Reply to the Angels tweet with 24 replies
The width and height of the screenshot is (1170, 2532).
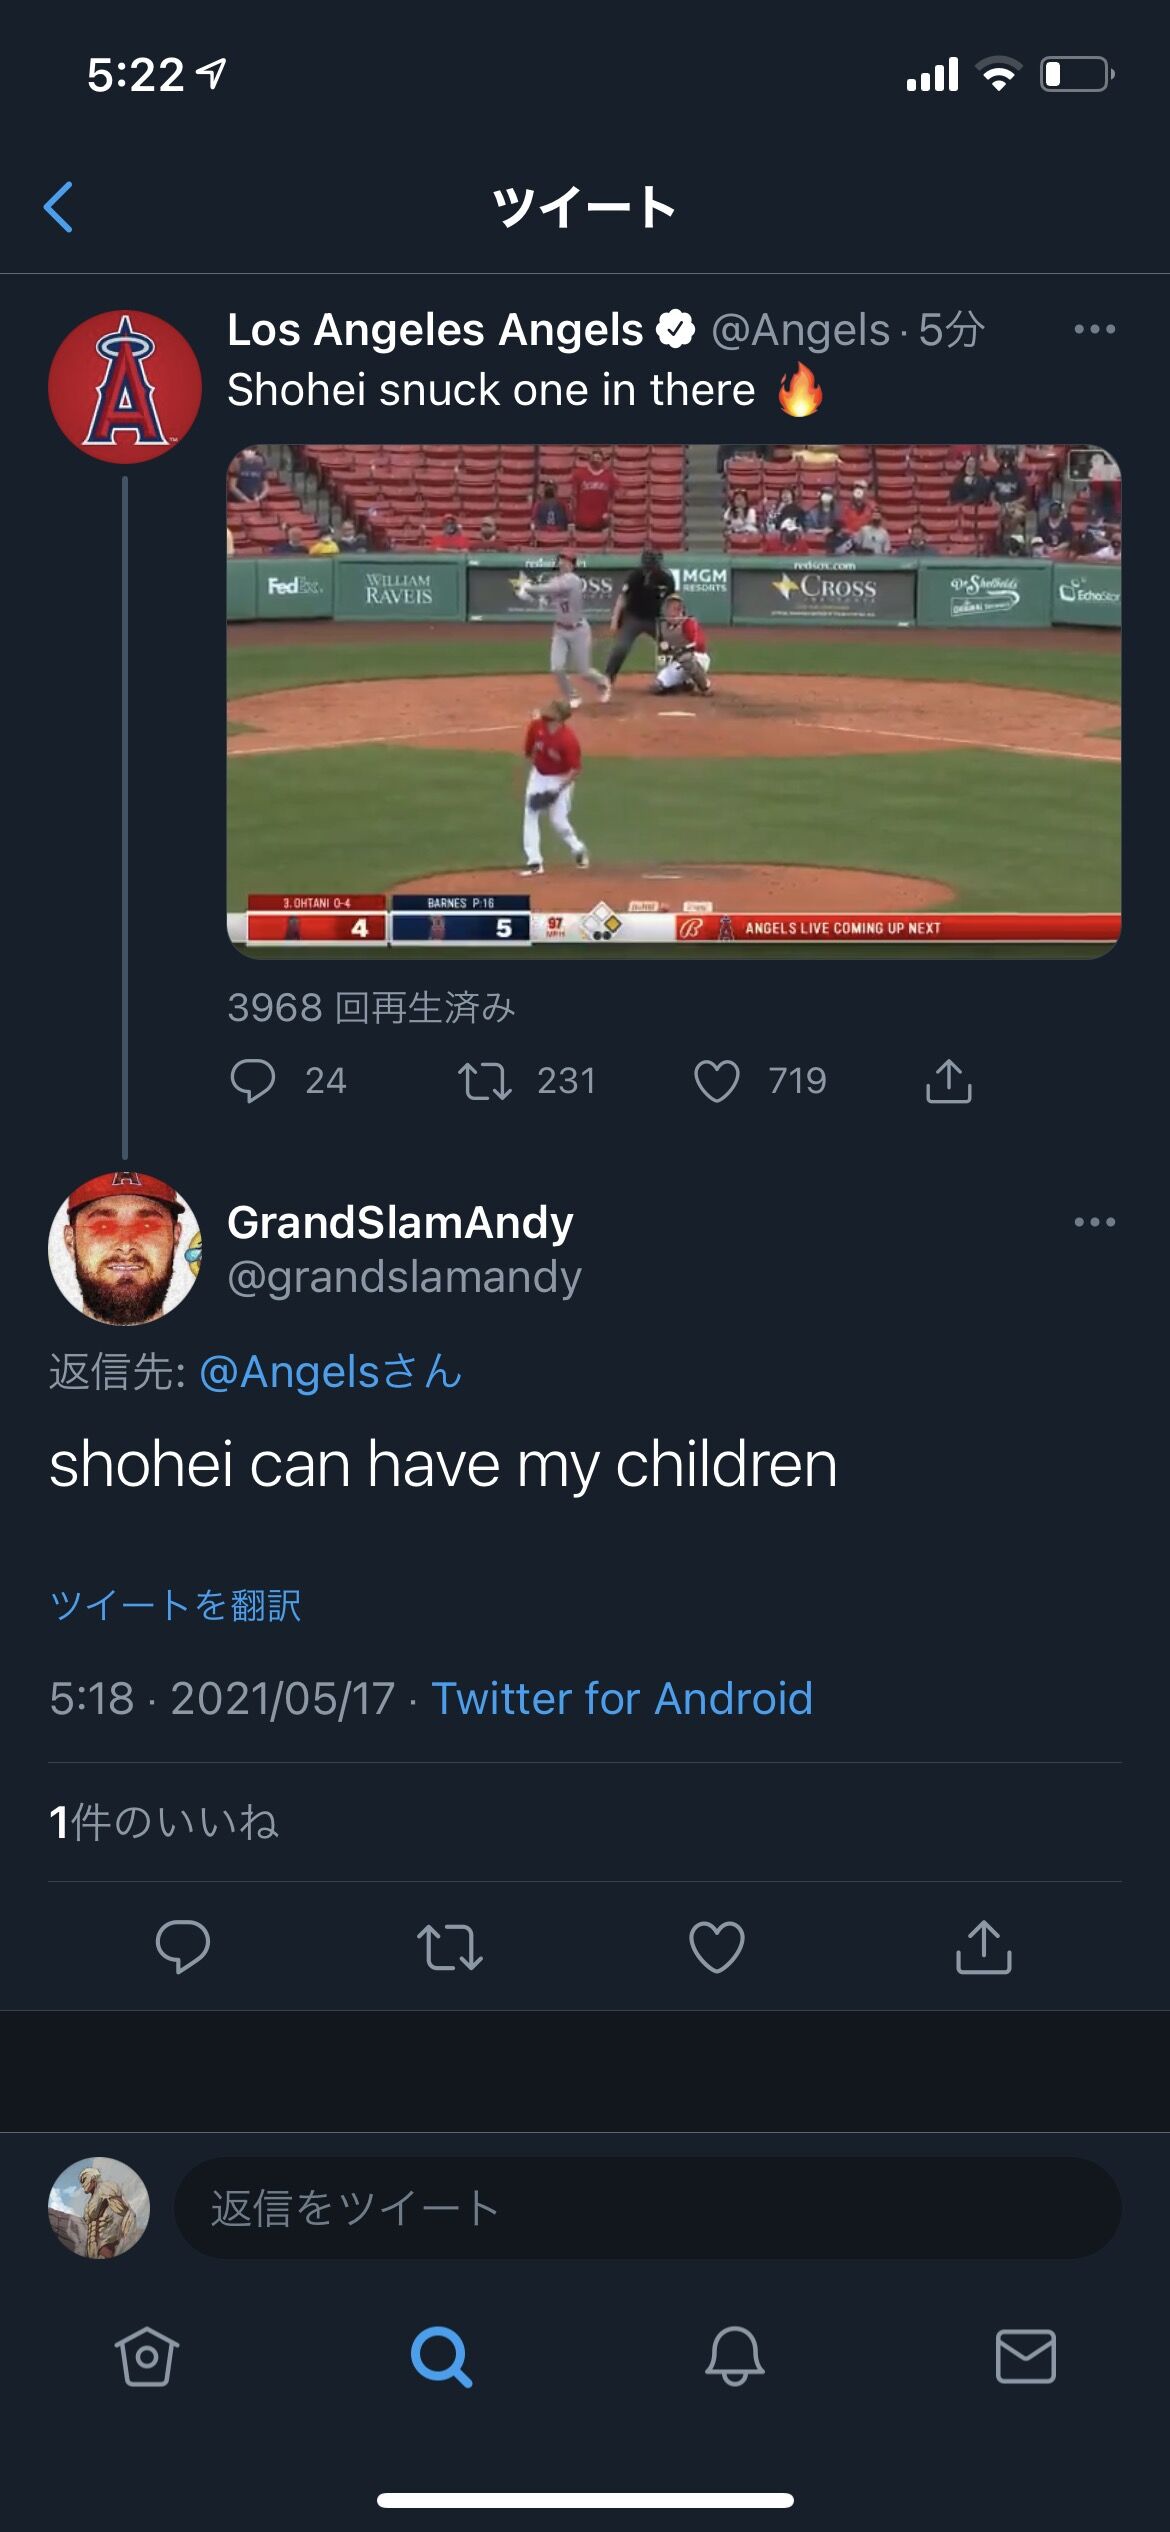click(x=253, y=1081)
